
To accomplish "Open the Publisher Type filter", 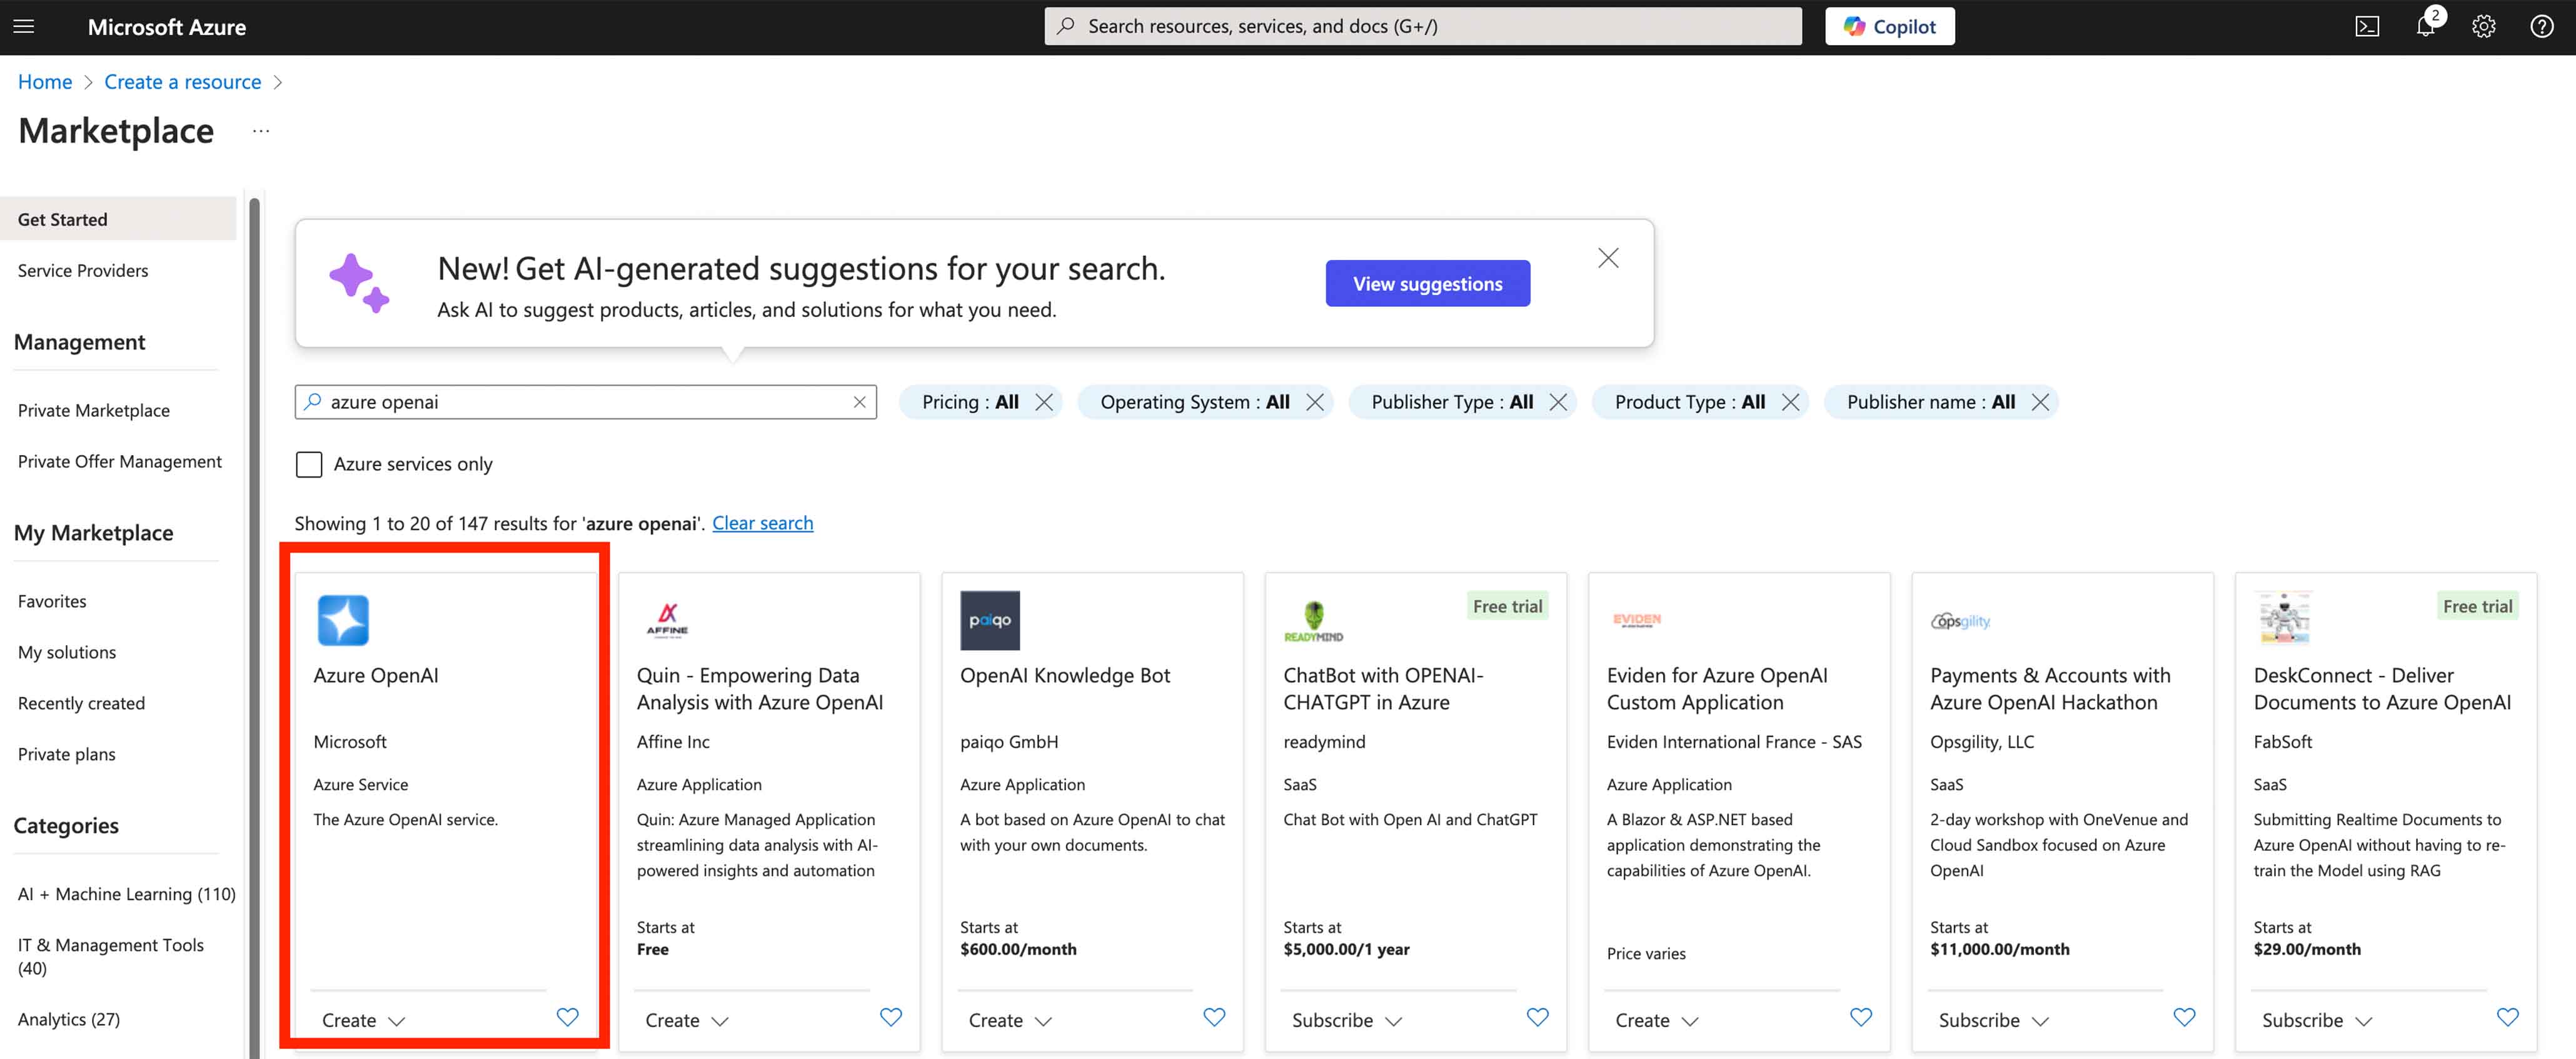I will (1452, 402).
